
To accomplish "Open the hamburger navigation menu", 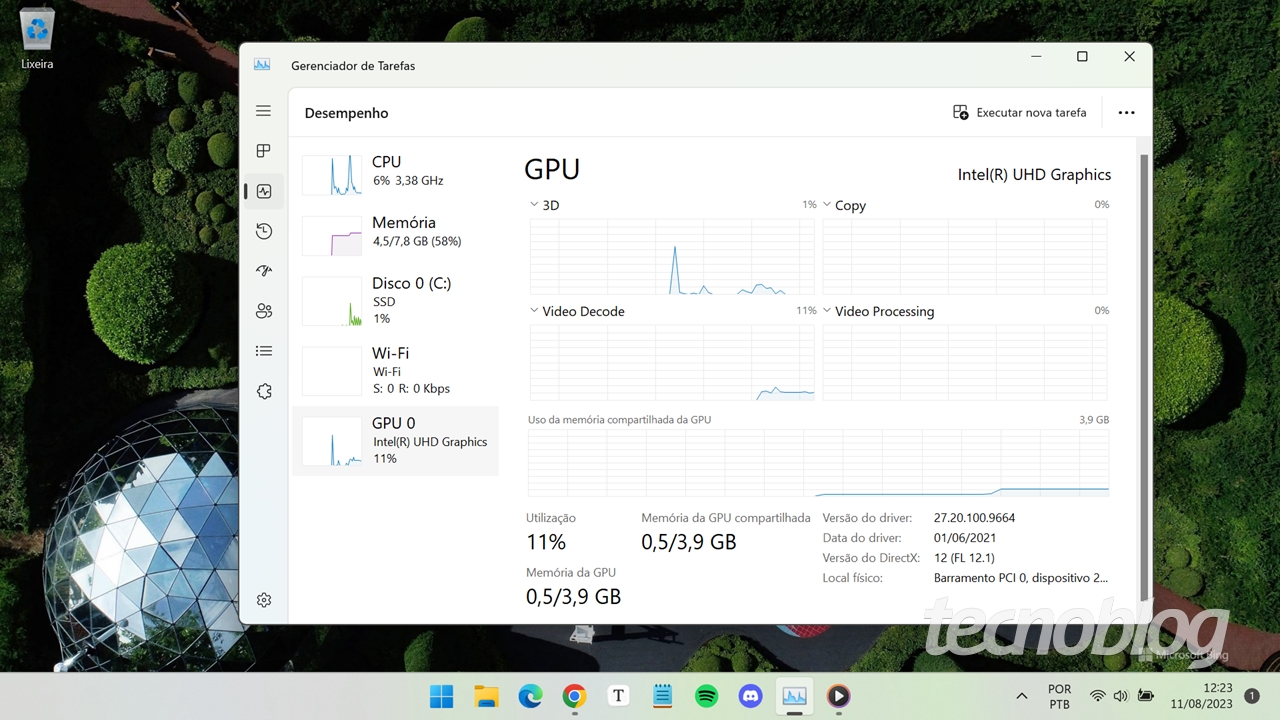I will coord(263,111).
